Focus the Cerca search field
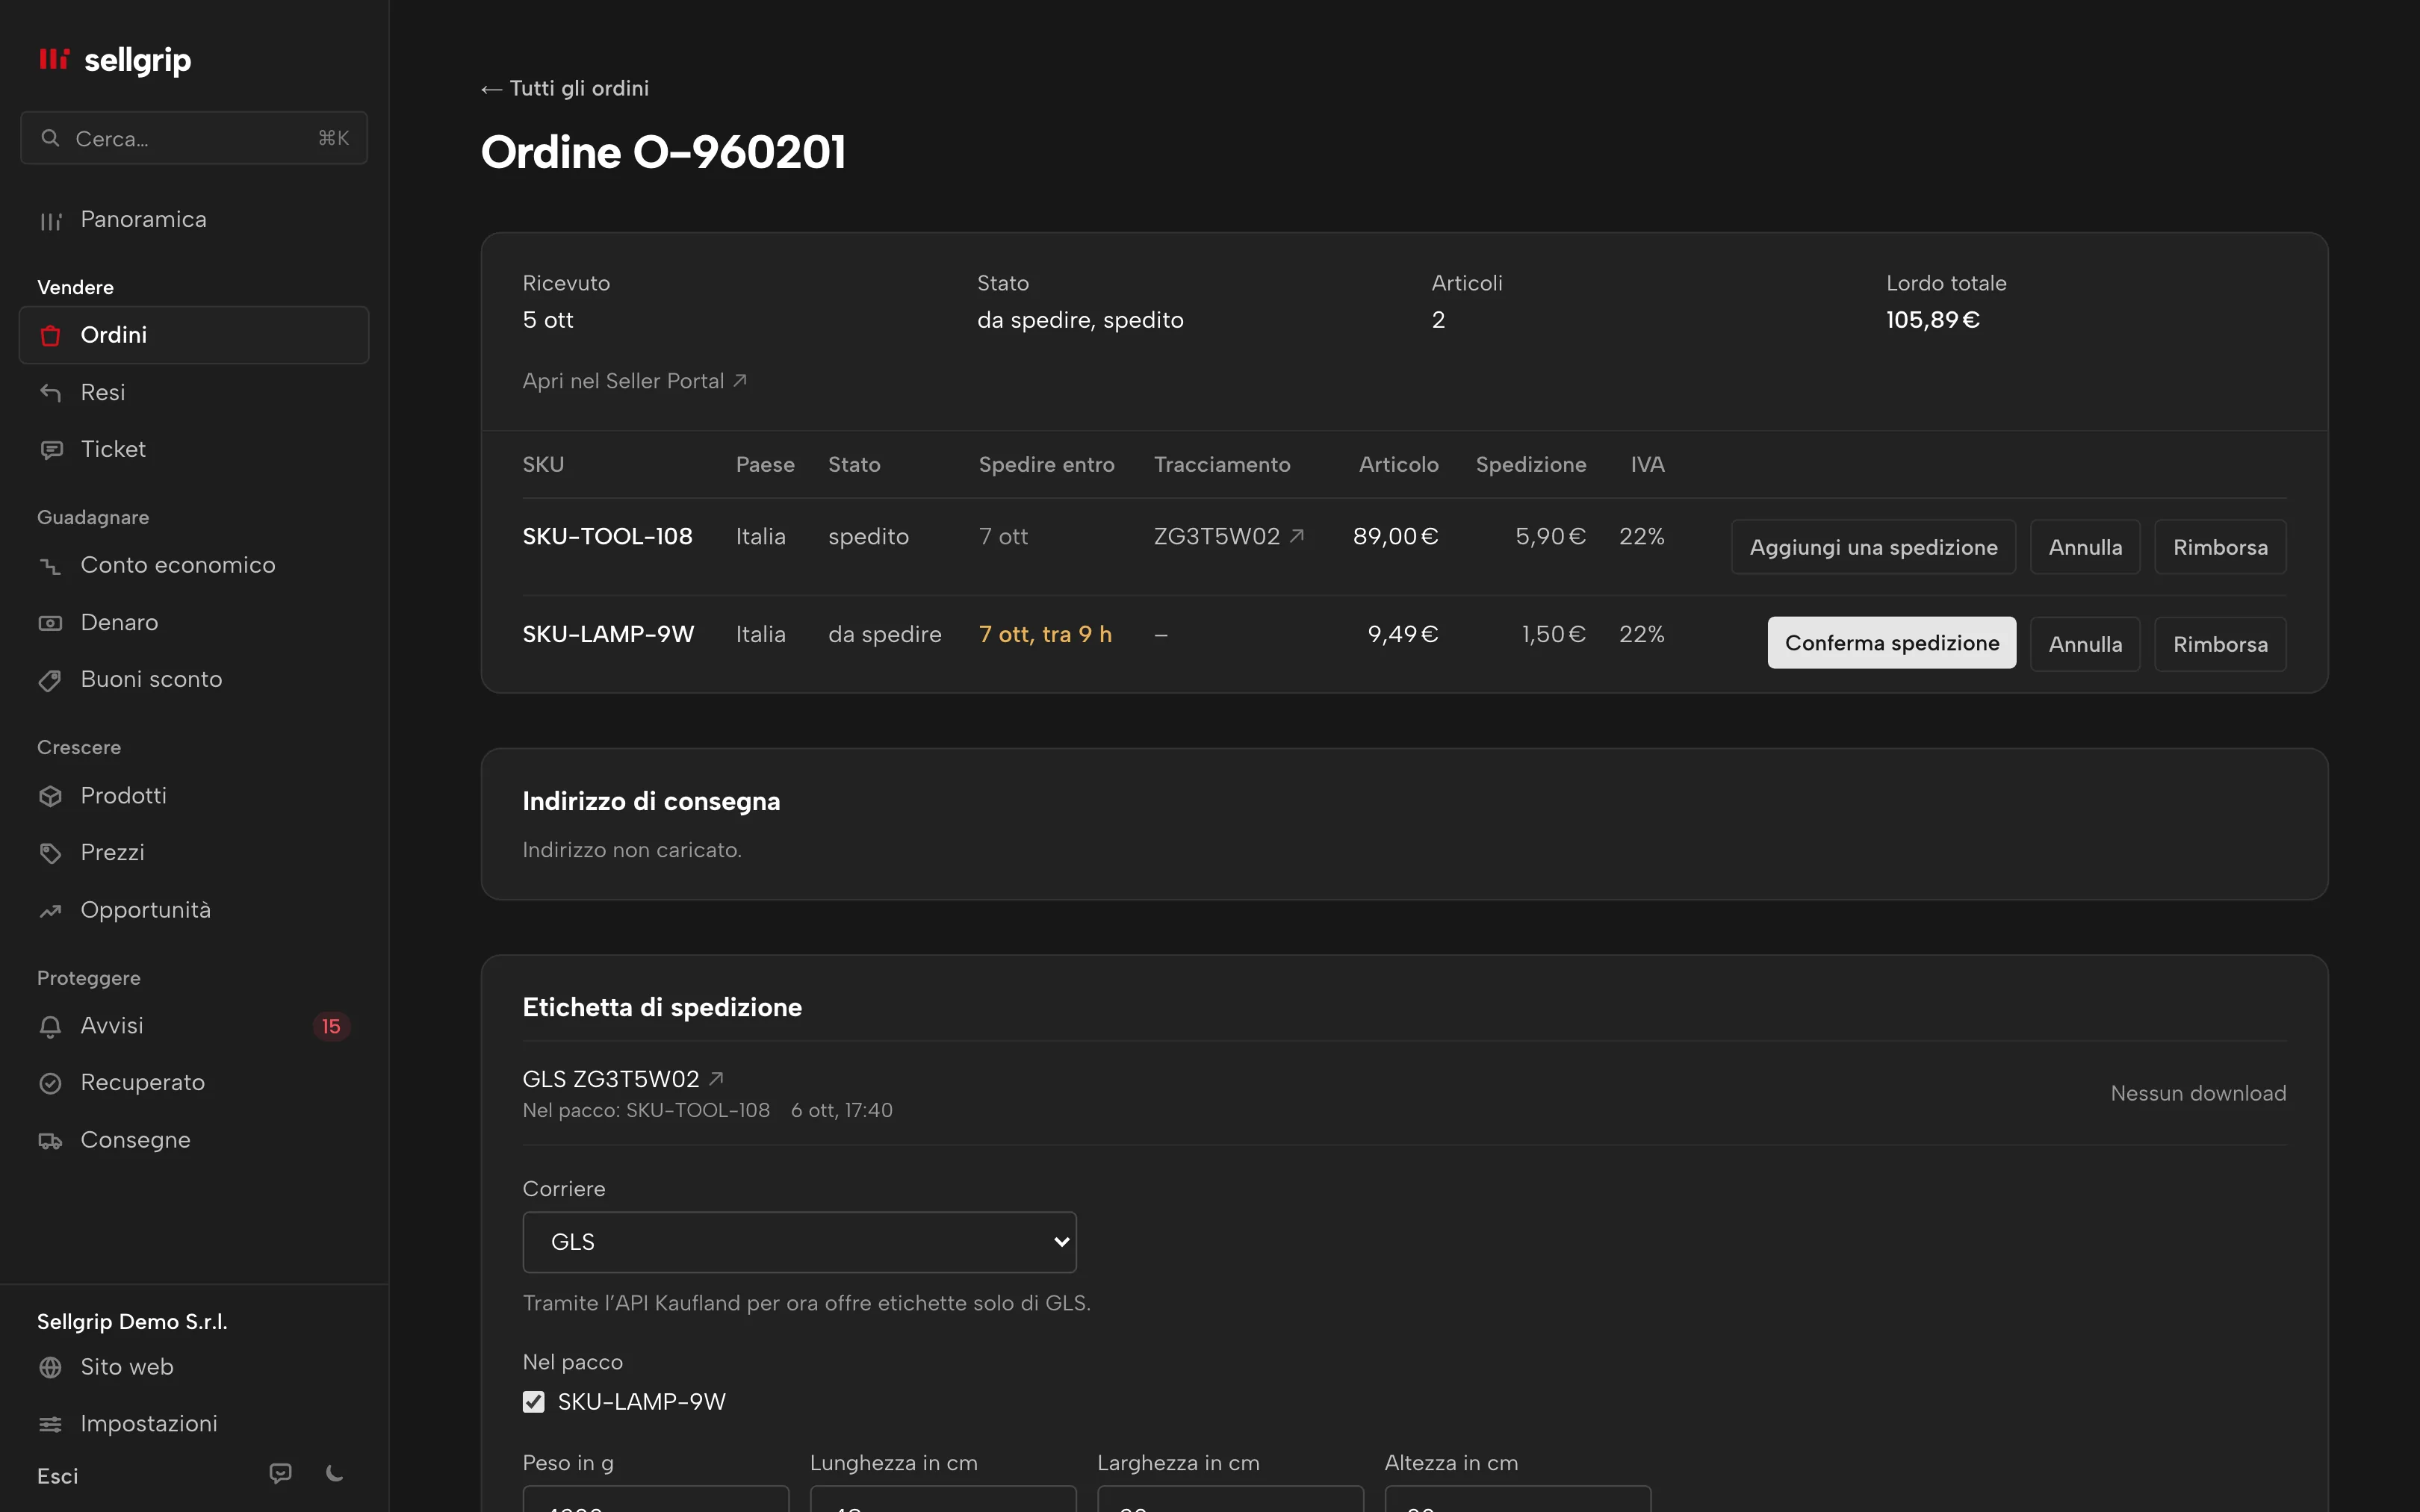This screenshot has width=2420, height=1512. coord(194,138)
